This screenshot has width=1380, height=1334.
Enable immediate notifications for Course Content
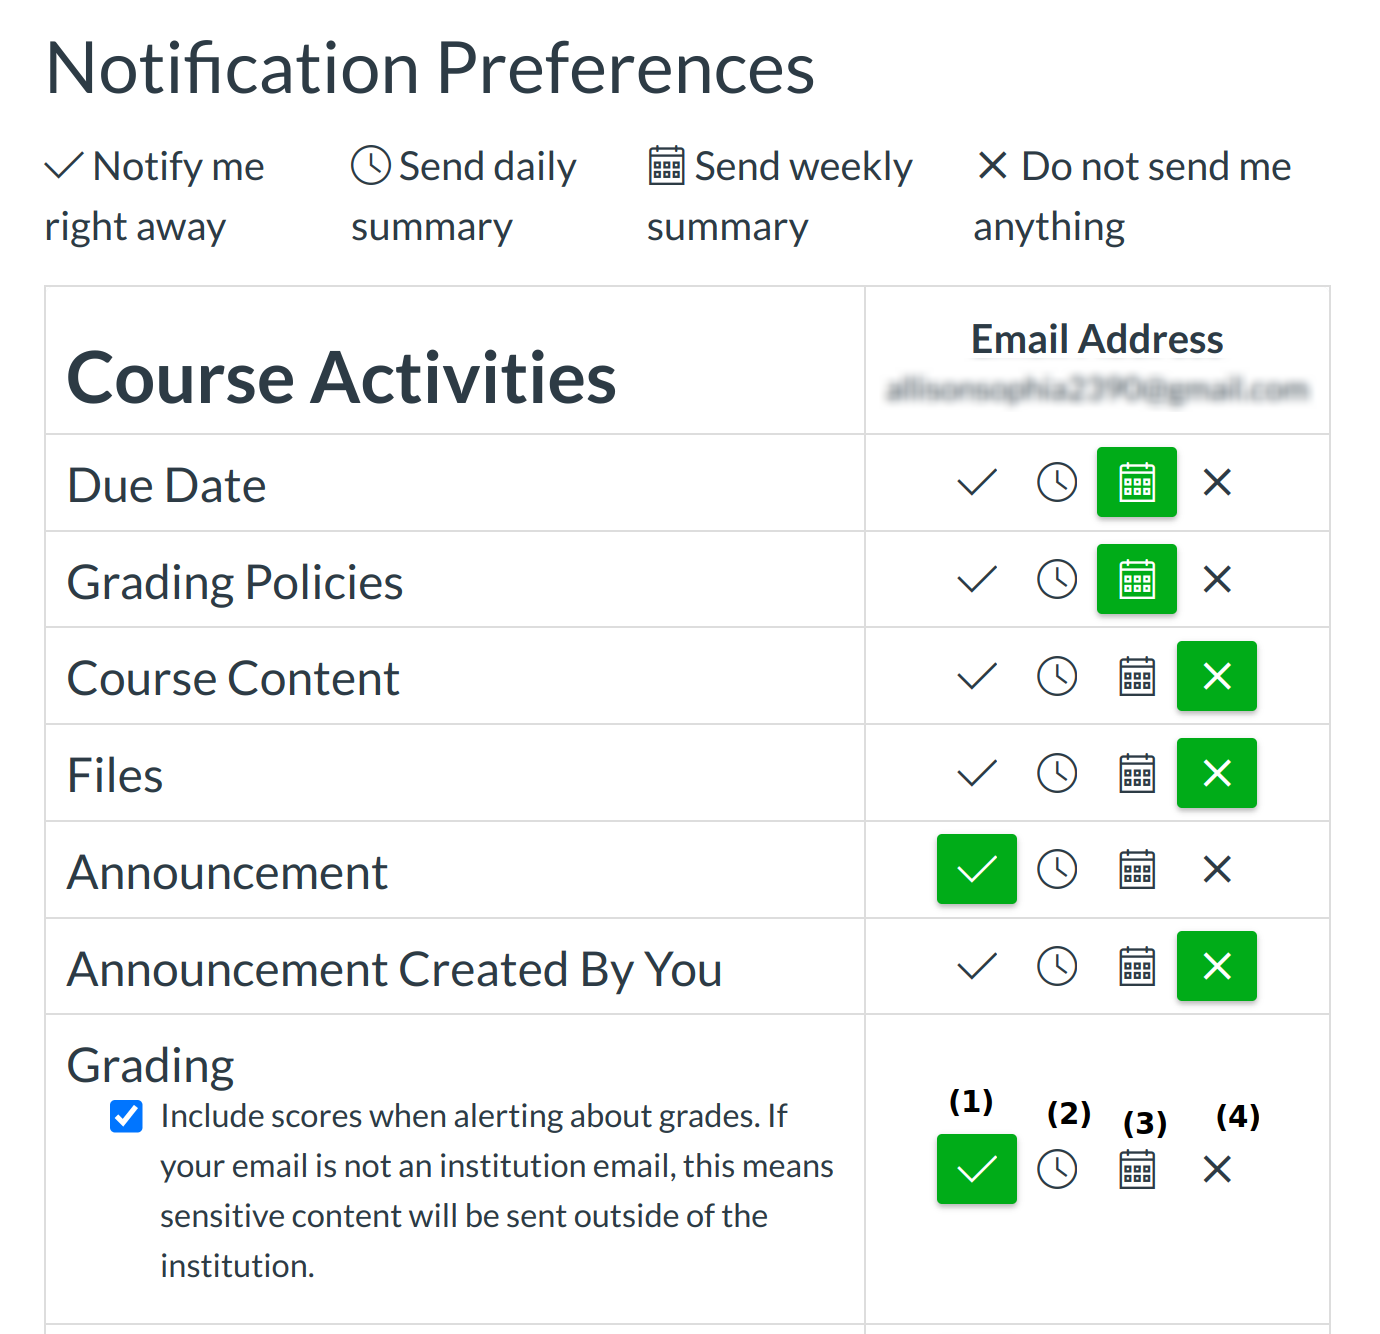[x=976, y=677]
